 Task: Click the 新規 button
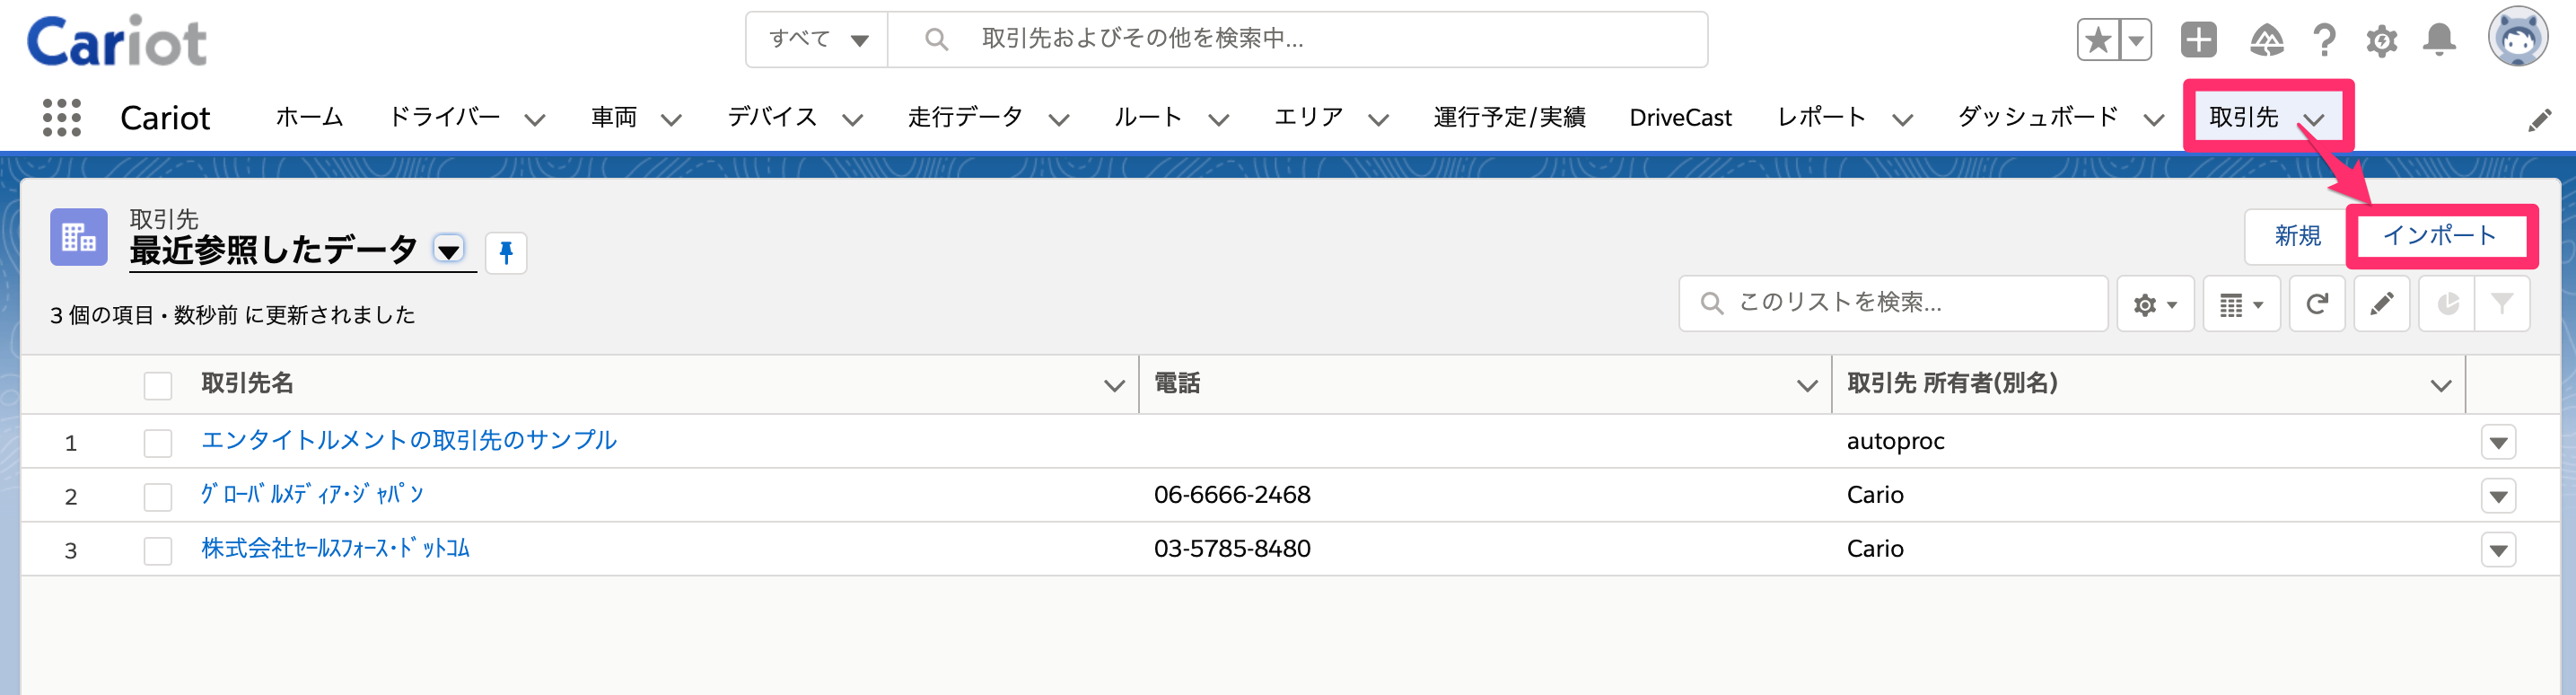(2297, 237)
